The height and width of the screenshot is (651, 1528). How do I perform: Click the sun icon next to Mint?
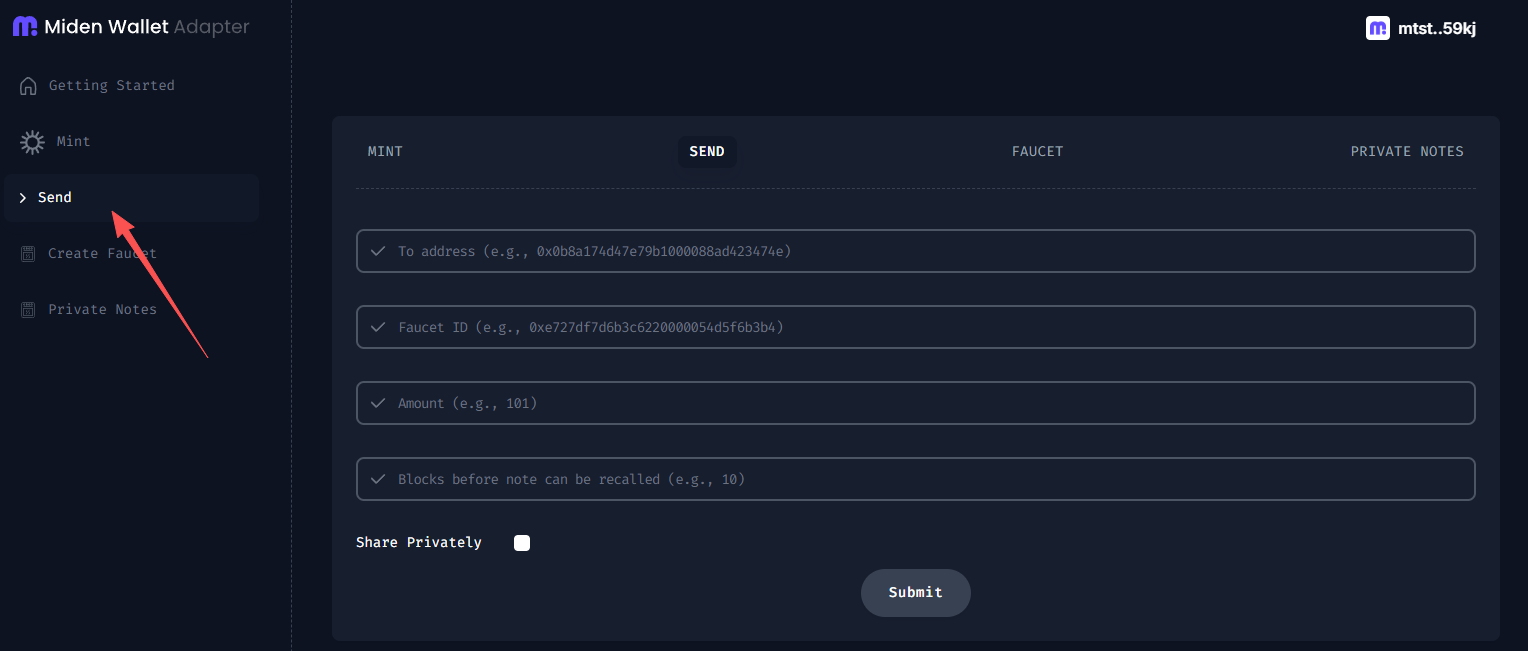point(30,141)
